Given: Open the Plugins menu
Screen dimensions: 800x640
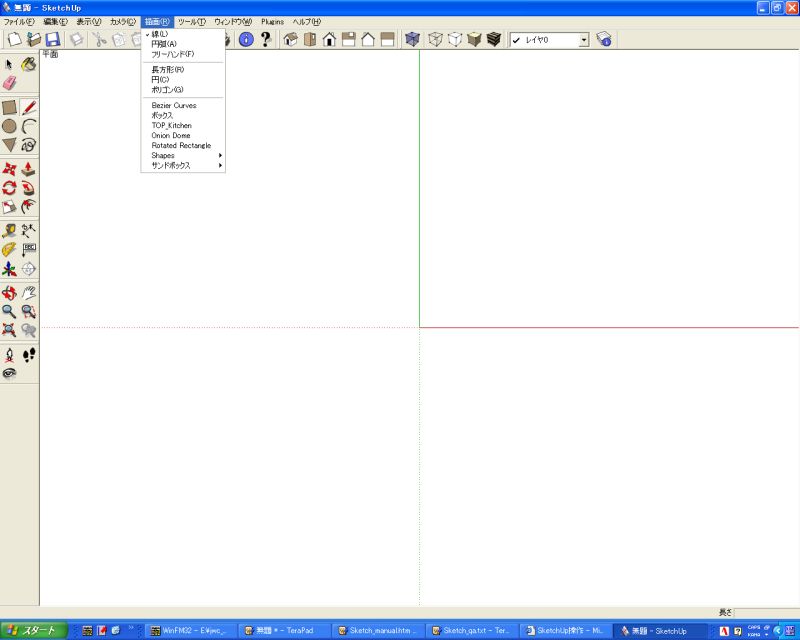Looking at the screenshot, I should coord(272,22).
